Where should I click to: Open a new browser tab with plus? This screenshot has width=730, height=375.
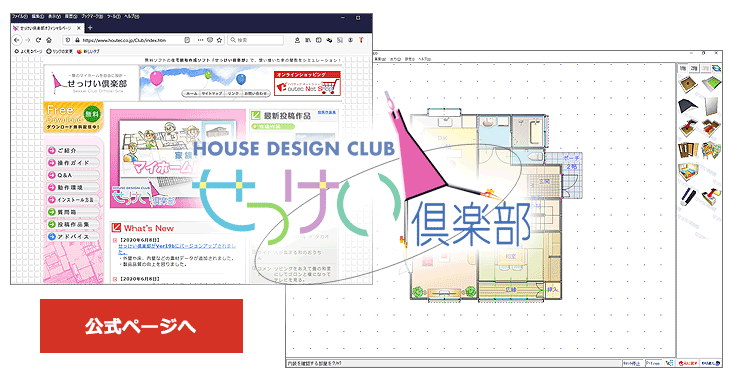coord(90,28)
